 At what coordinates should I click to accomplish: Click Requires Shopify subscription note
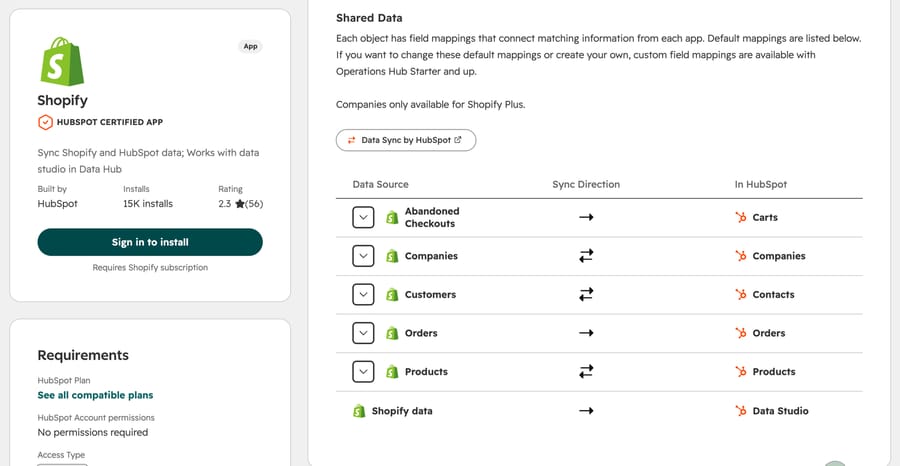pyautogui.click(x=150, y=267)
